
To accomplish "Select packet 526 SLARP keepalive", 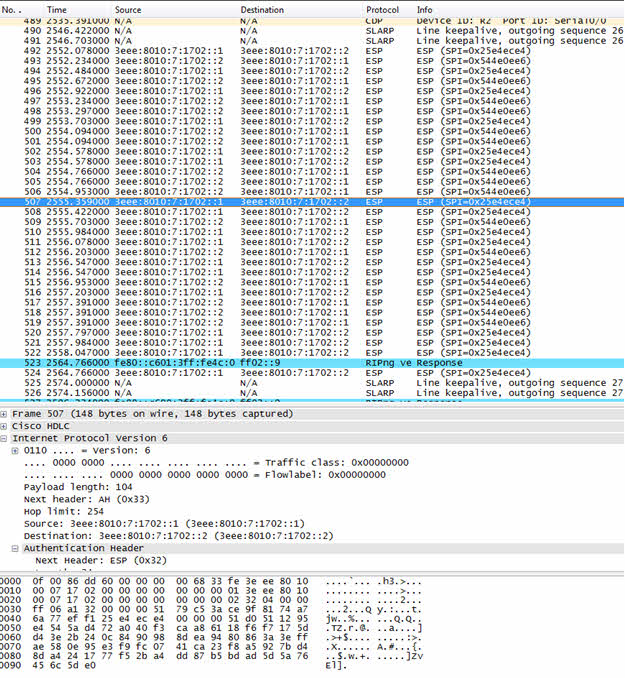I will (312, 393).
